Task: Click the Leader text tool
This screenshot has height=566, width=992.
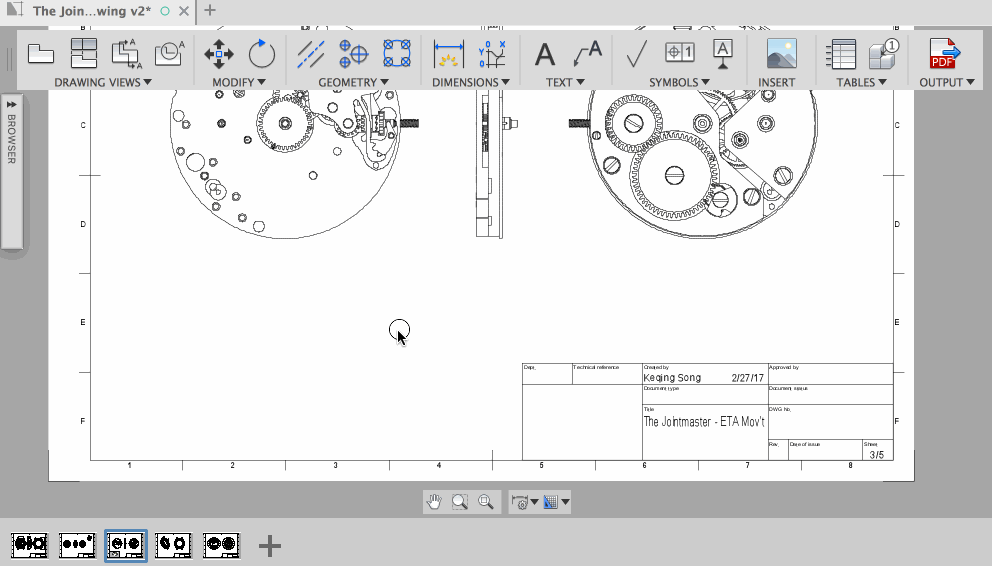Action: 587,53
